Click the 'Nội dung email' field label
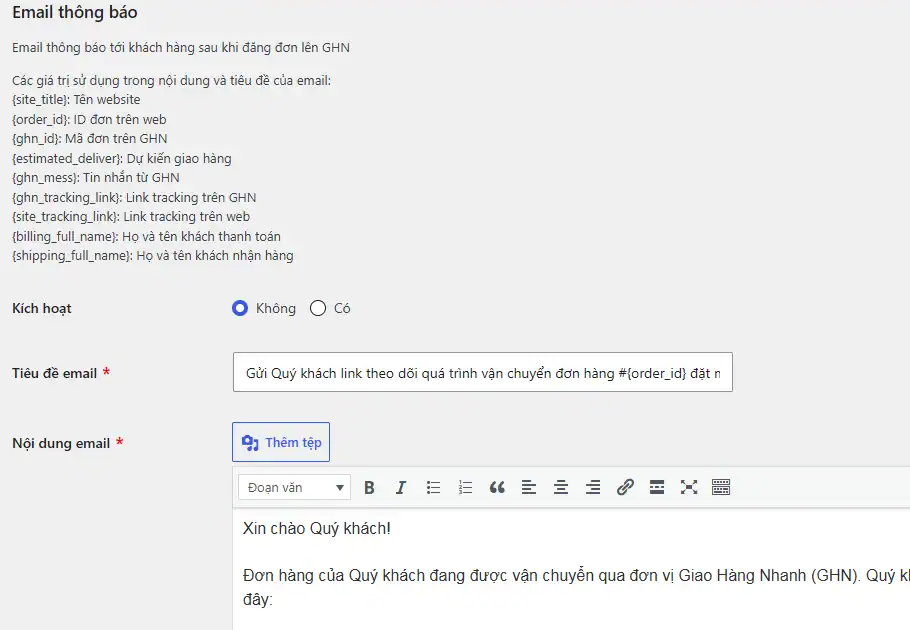910x630 pixels. [x=61, y=443]
